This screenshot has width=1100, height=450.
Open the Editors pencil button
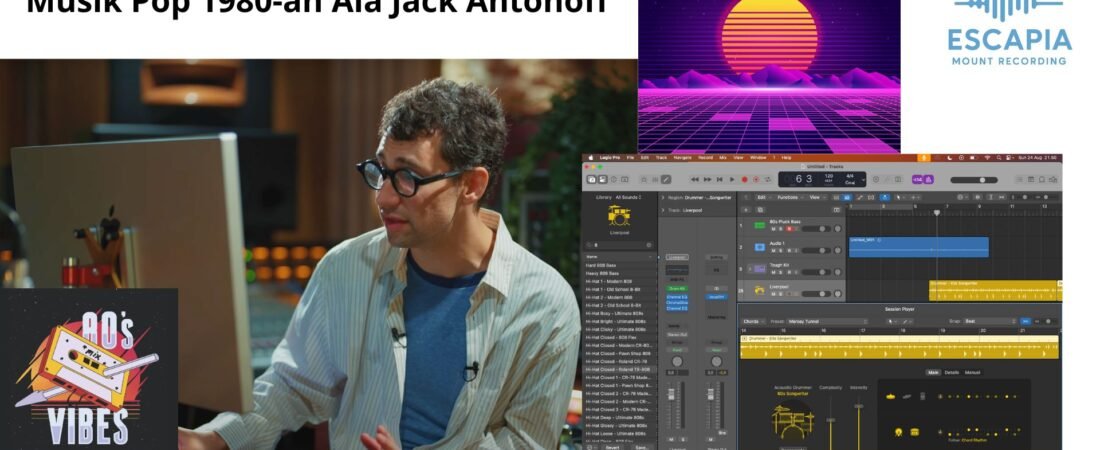point(666,180)
